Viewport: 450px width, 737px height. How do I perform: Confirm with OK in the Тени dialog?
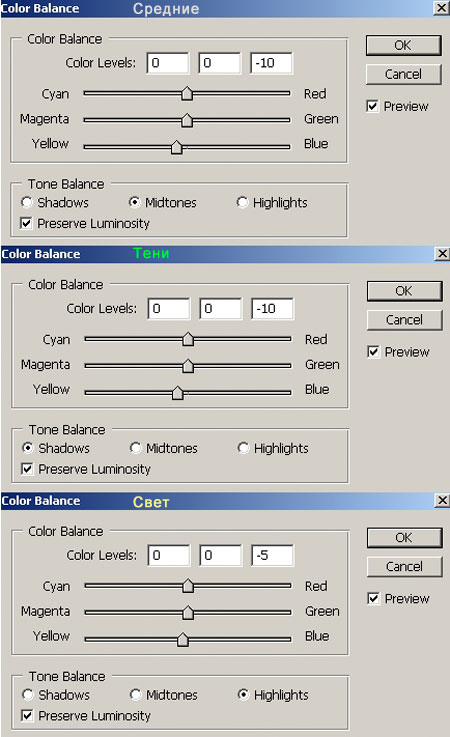pos(404,291)
